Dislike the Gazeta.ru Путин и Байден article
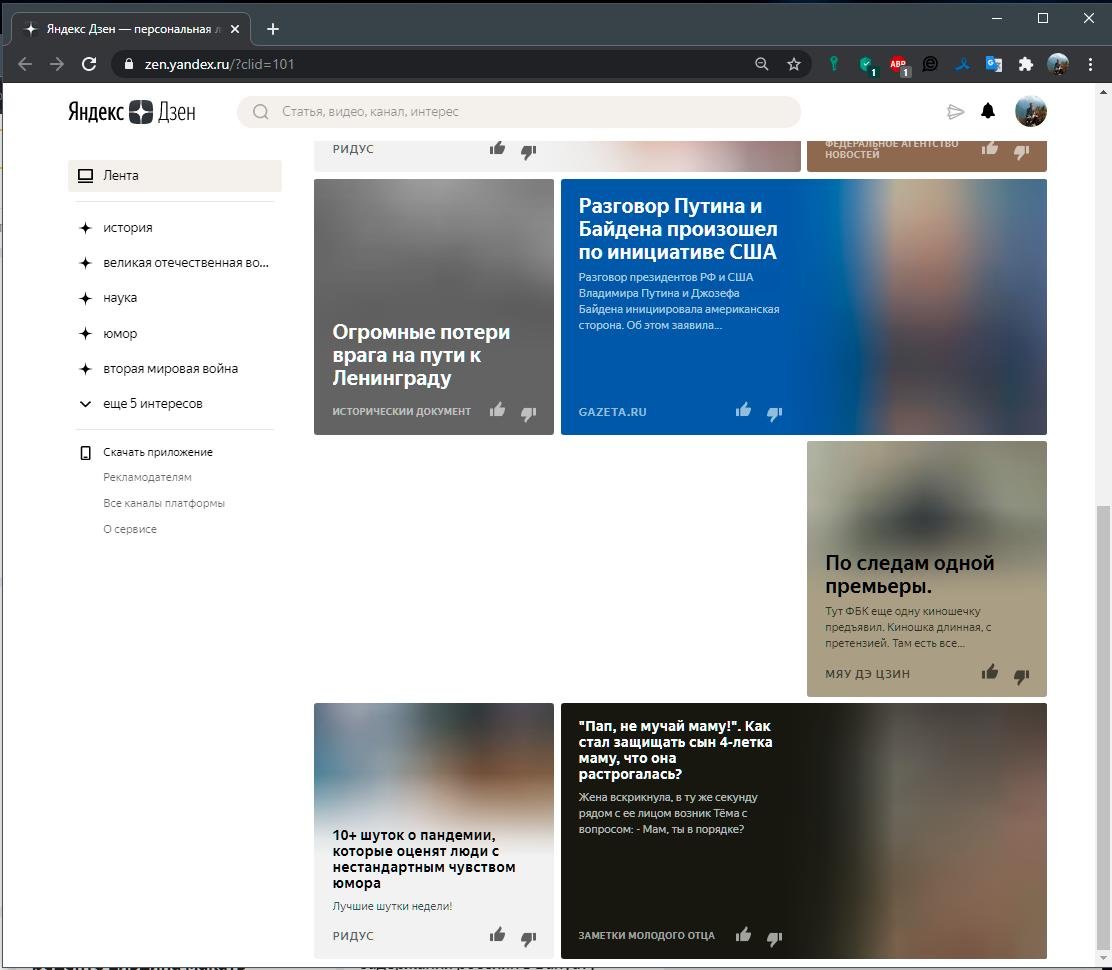Viewport: 1112px width, 970px height. (x=774, y=413)
